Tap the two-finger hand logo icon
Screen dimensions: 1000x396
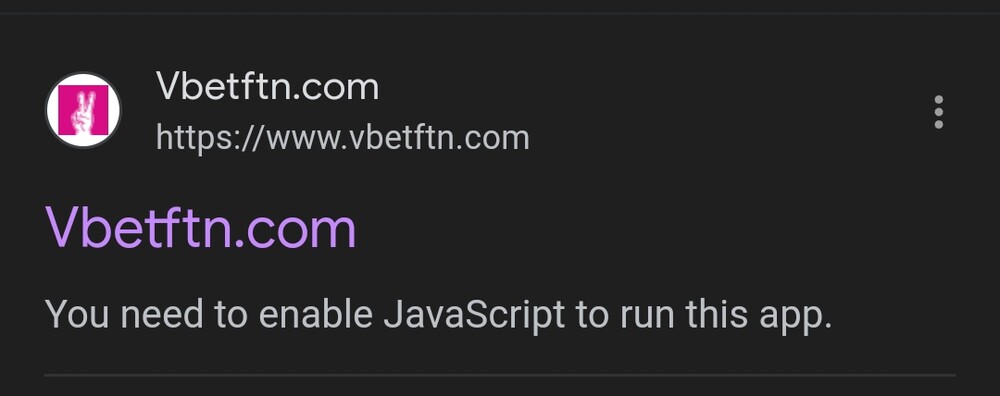pos(84,112)
